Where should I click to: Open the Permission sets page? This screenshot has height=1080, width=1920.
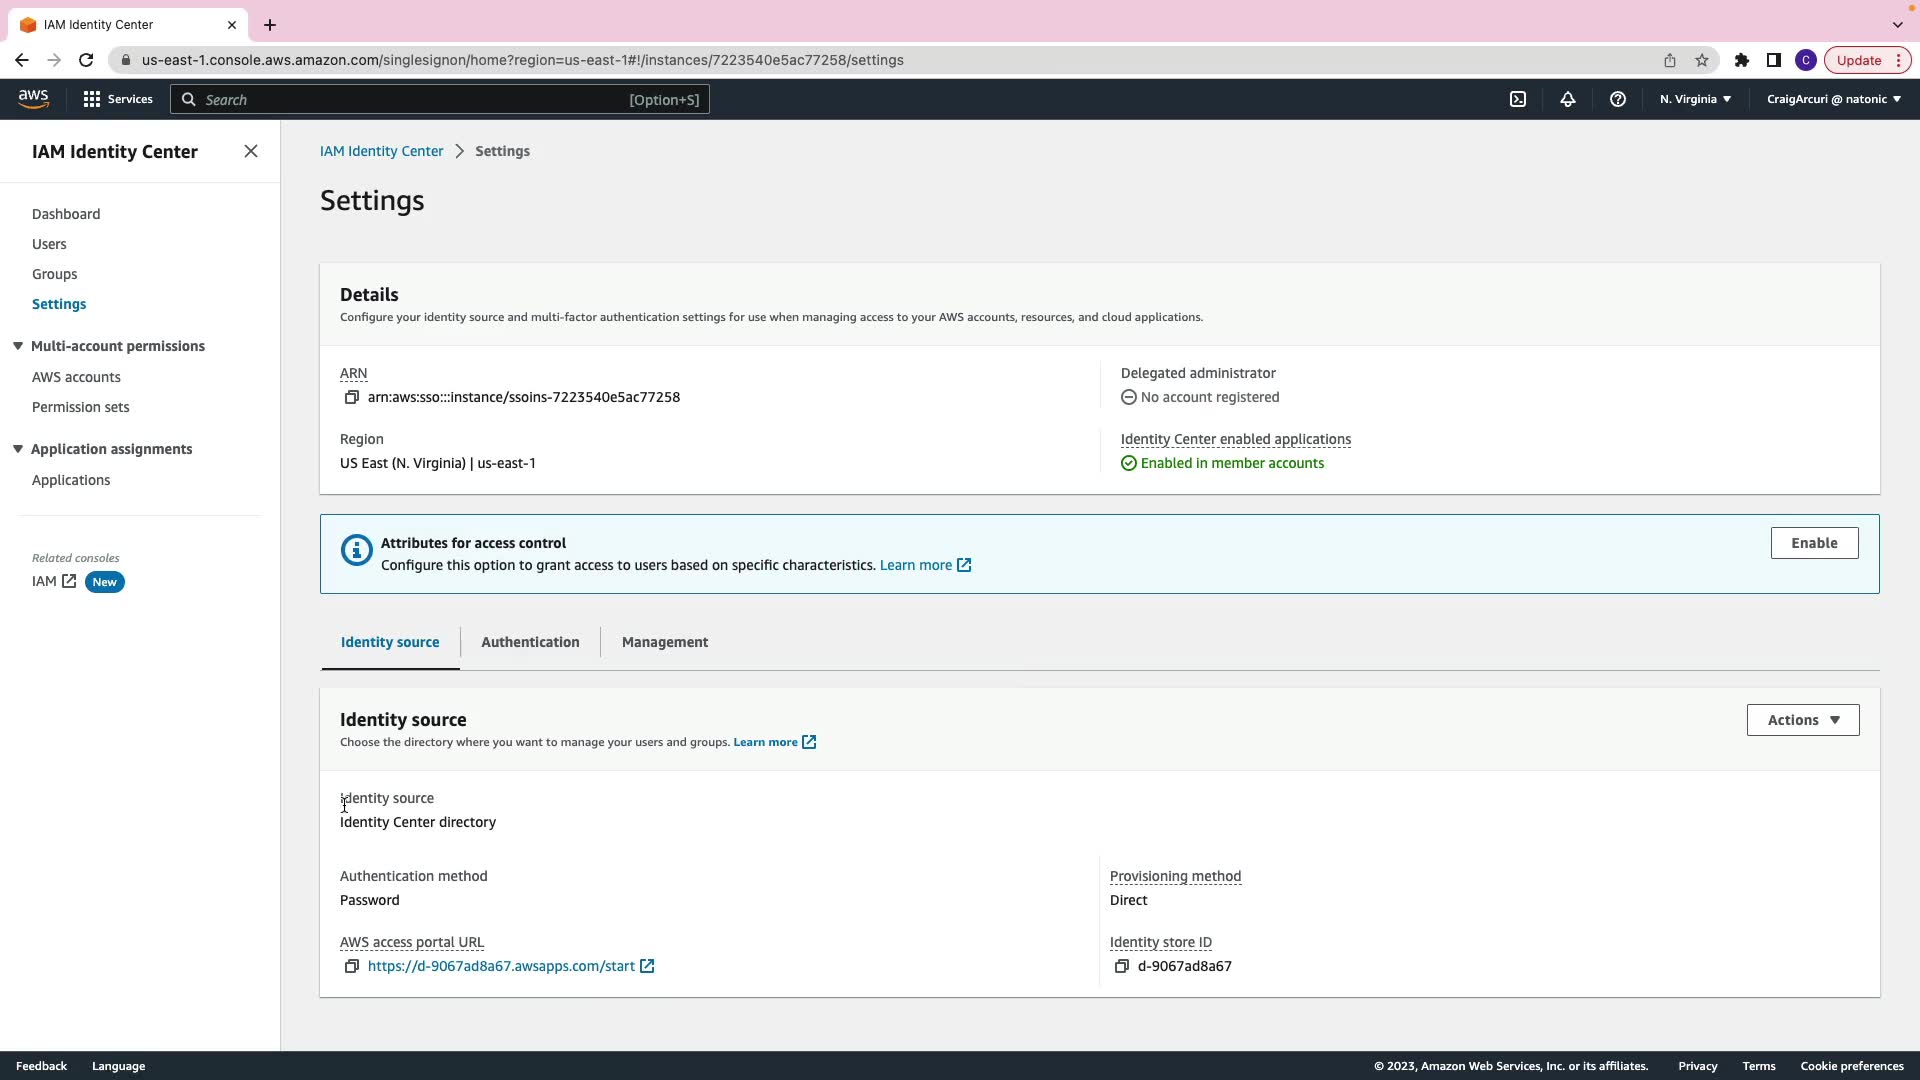[x=80, y=407]
